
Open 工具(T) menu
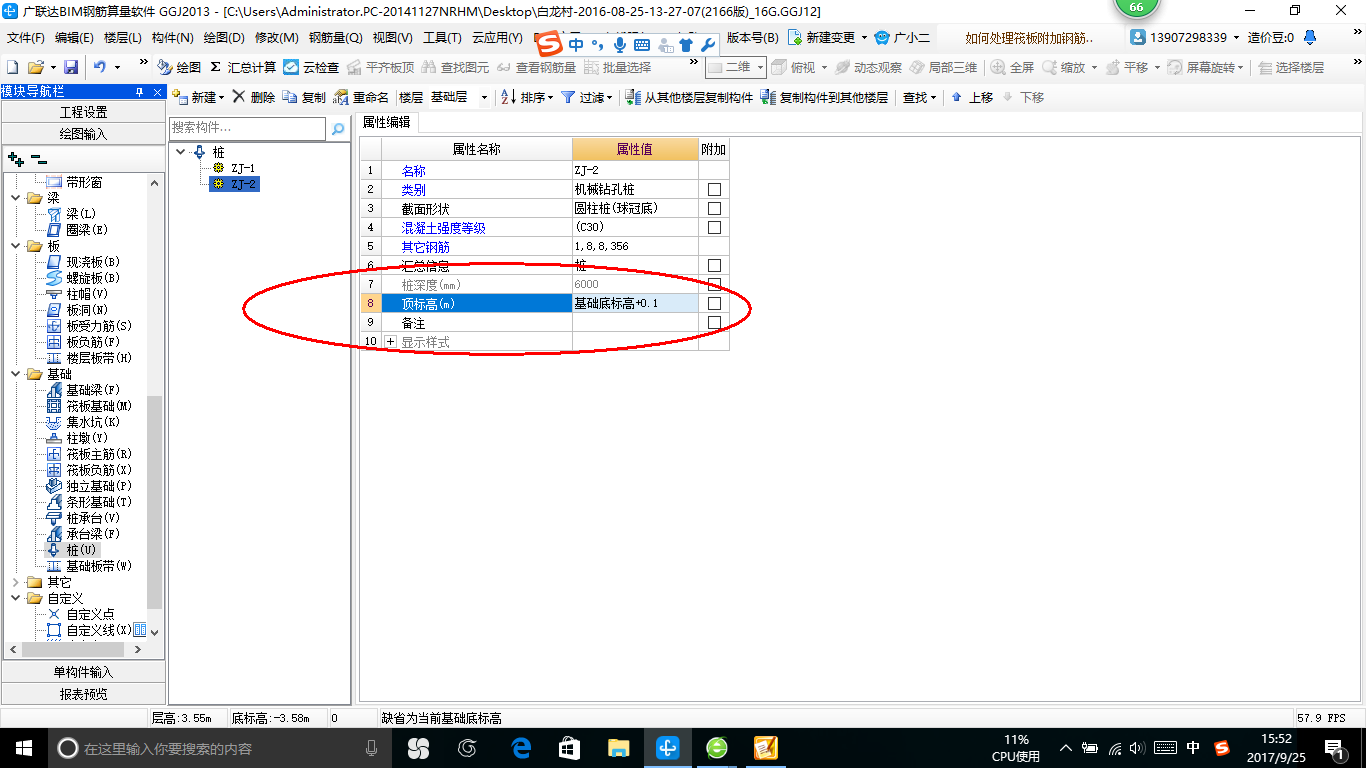(x=442, y=38)
